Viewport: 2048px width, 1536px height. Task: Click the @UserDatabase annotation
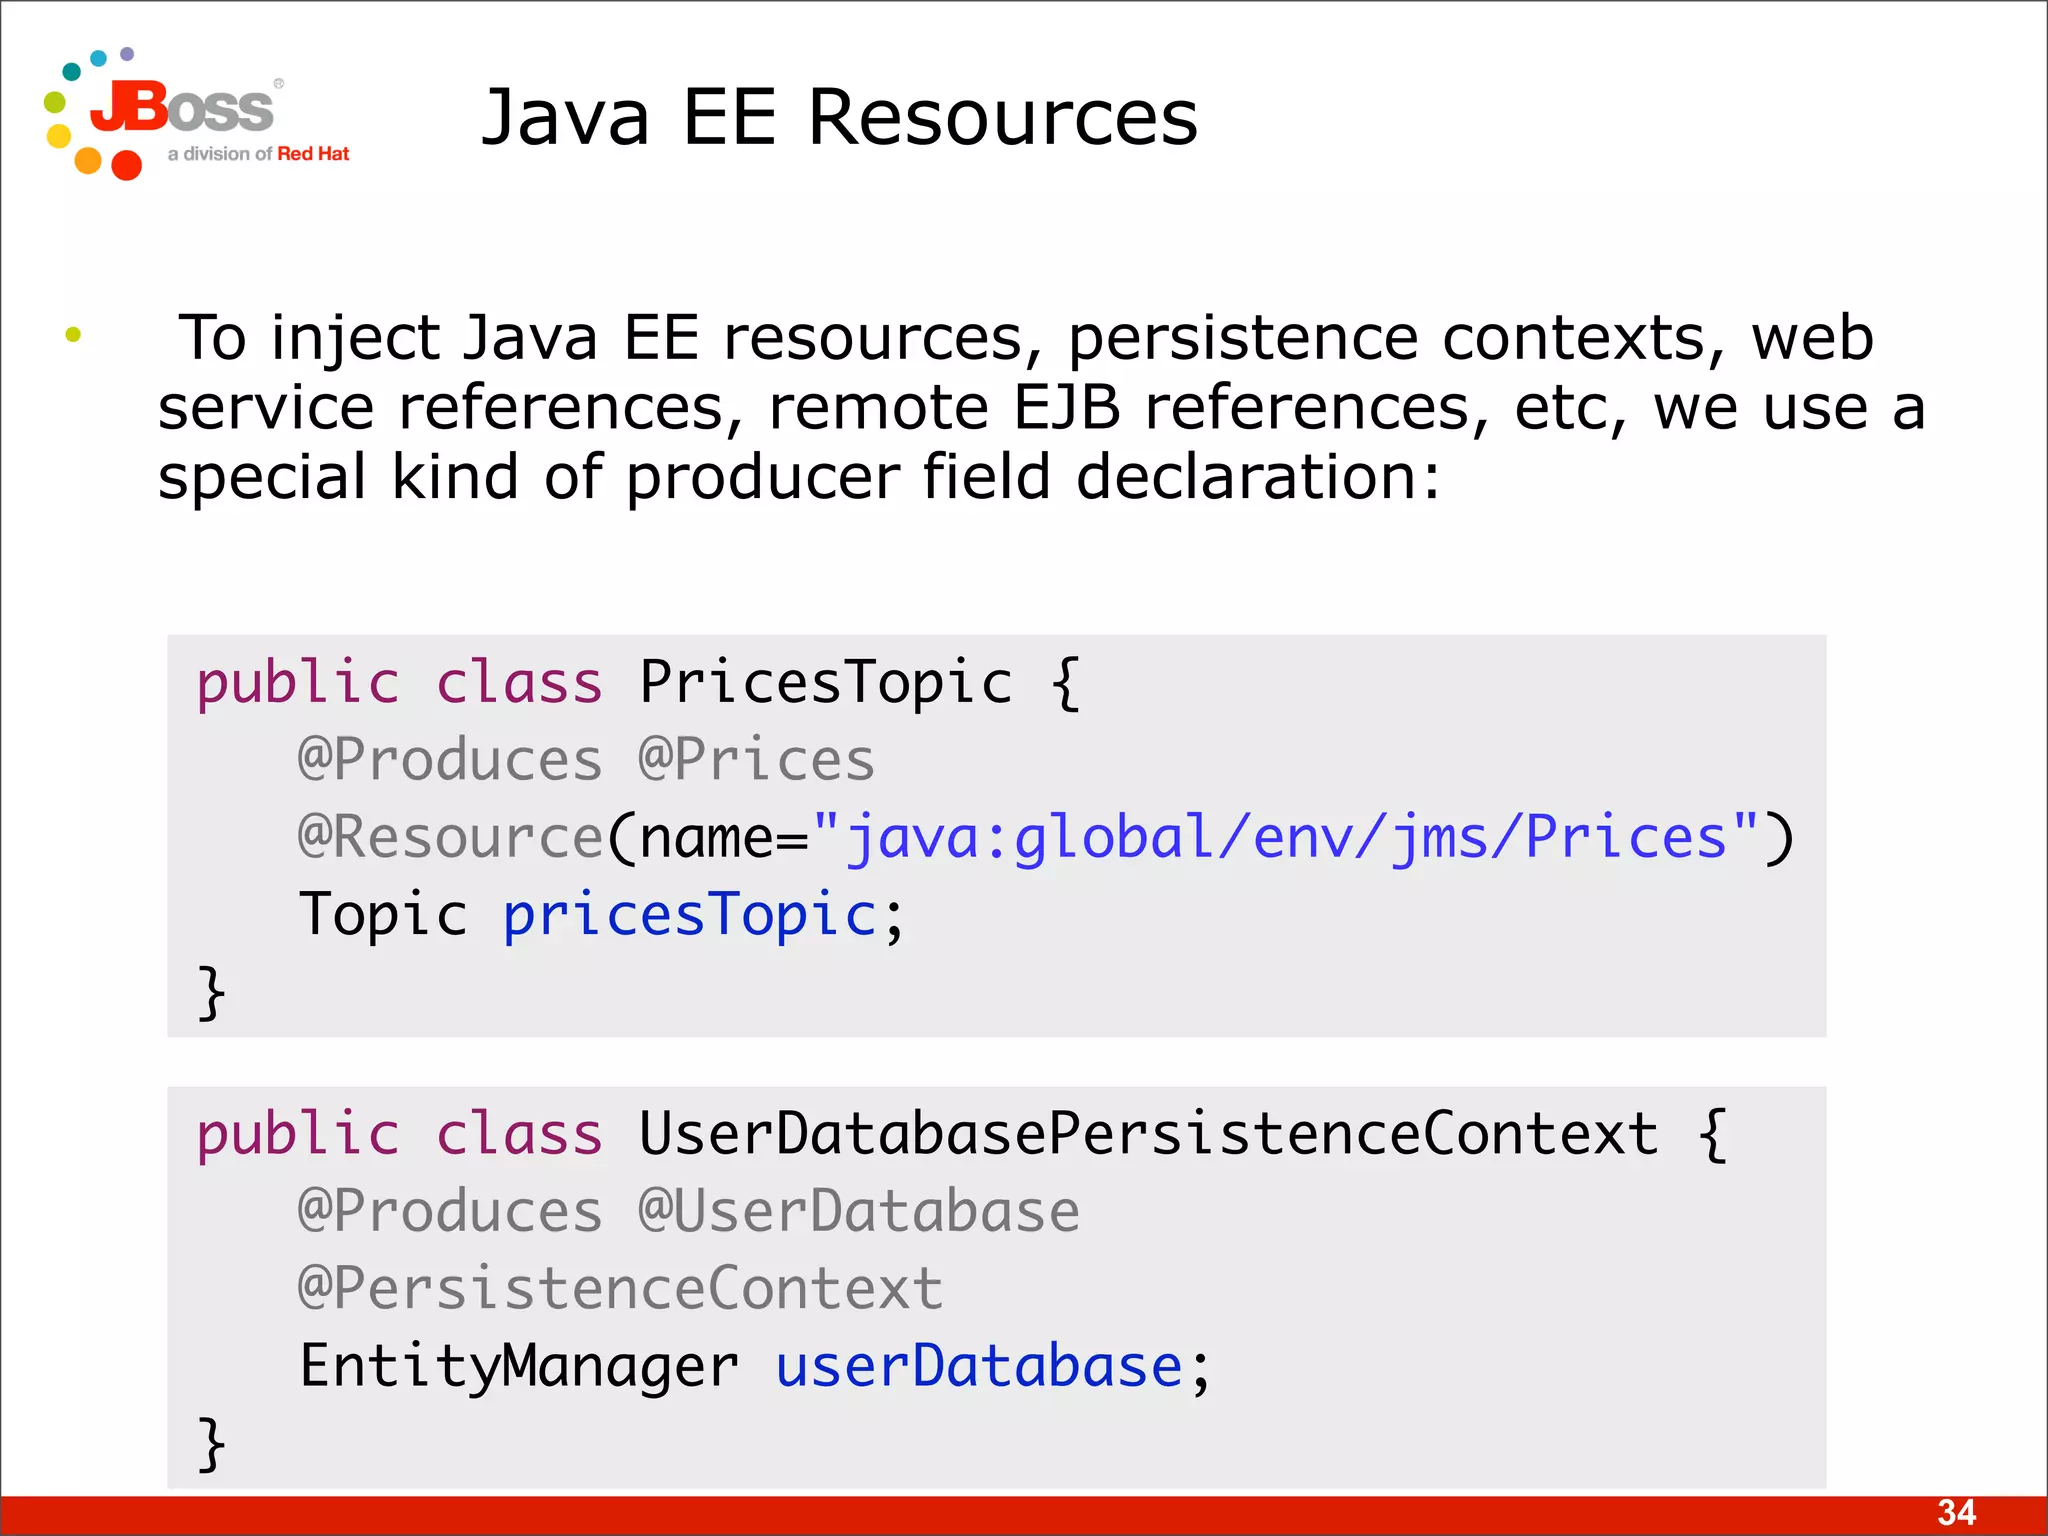click(x=858, y=1212)
